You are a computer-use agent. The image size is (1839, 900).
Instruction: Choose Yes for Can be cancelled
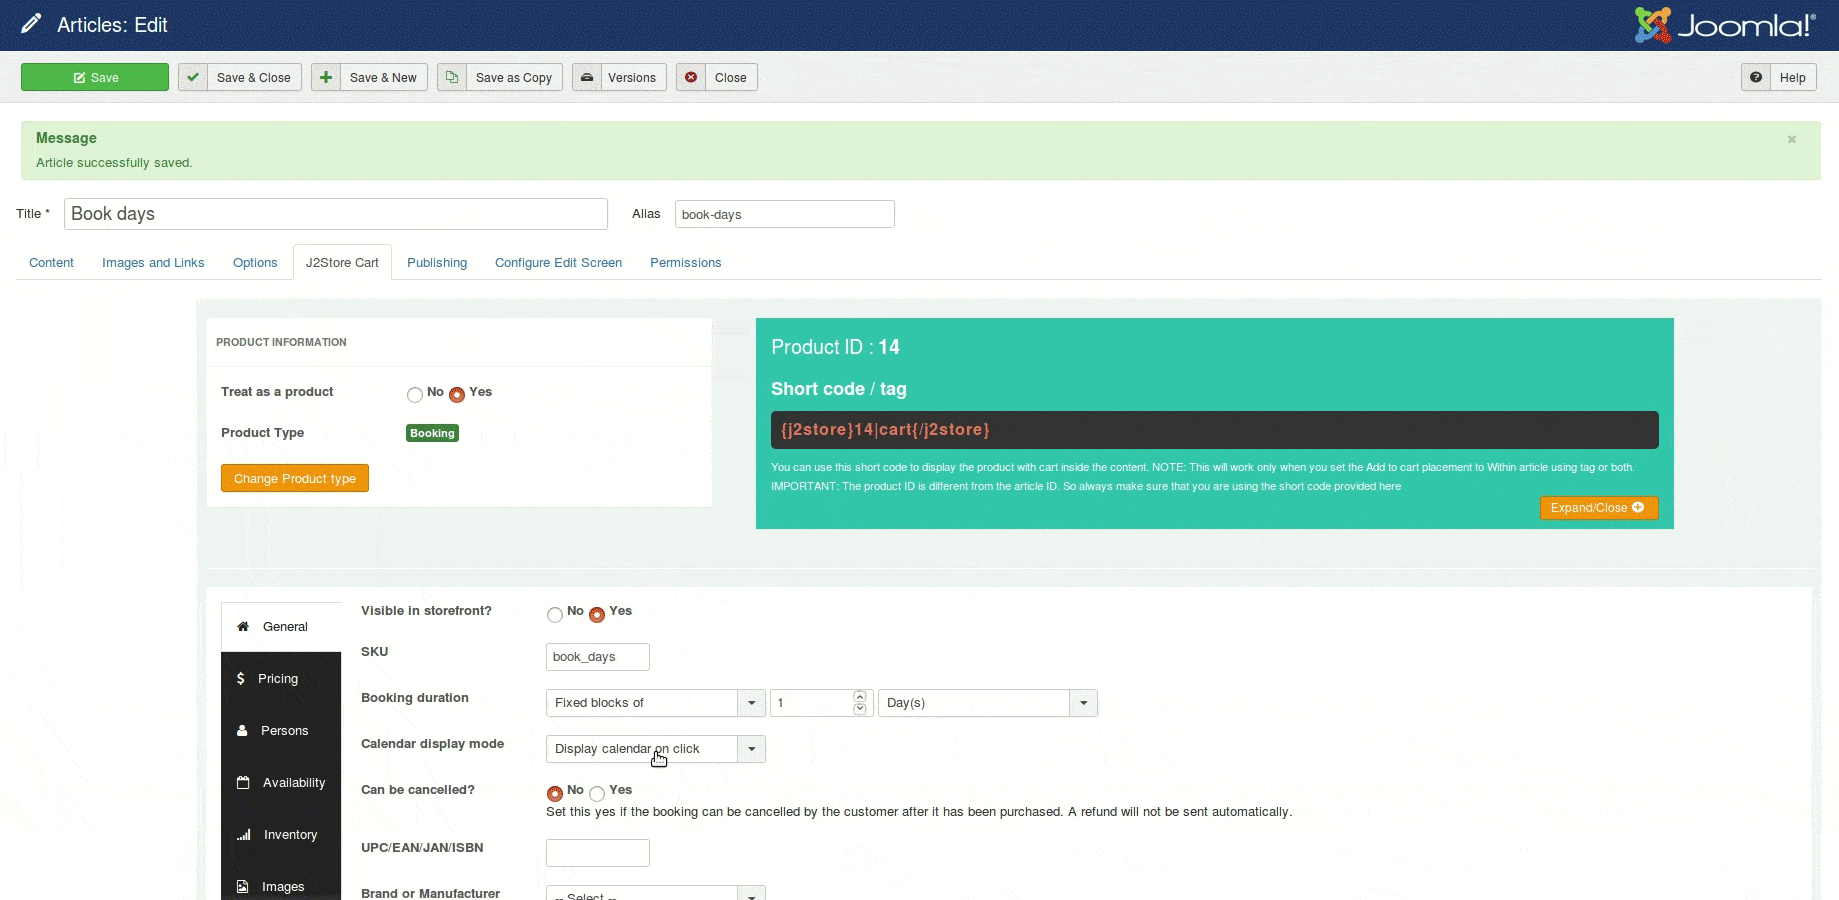597,794
